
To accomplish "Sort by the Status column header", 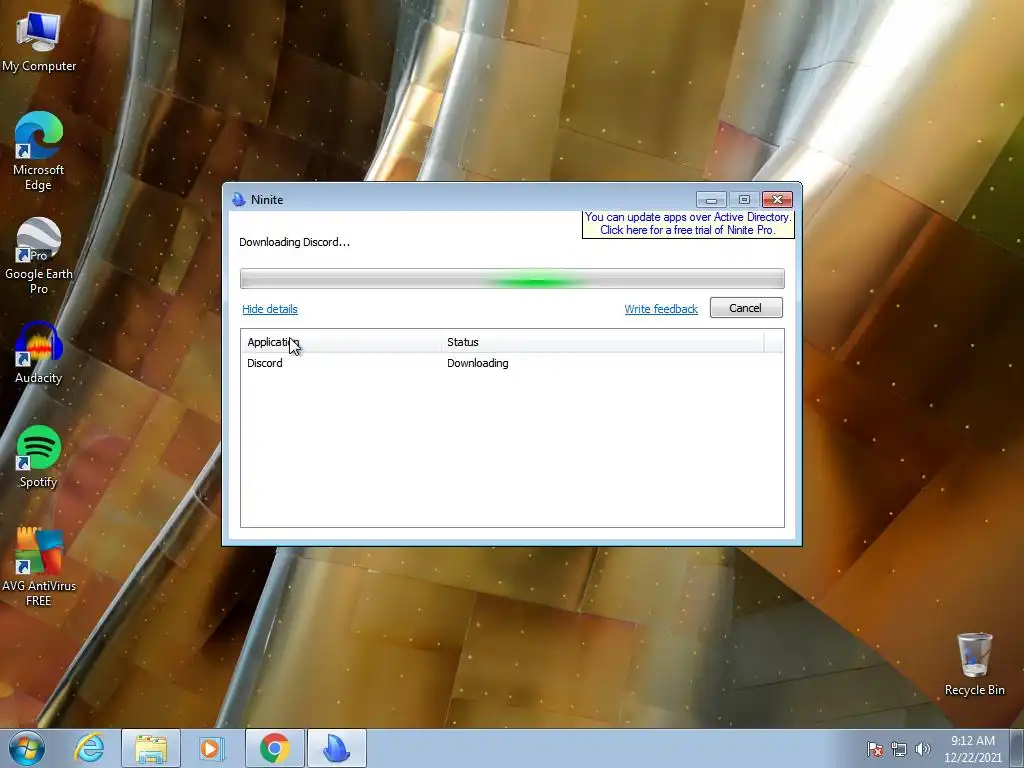I will coord(602,342).
